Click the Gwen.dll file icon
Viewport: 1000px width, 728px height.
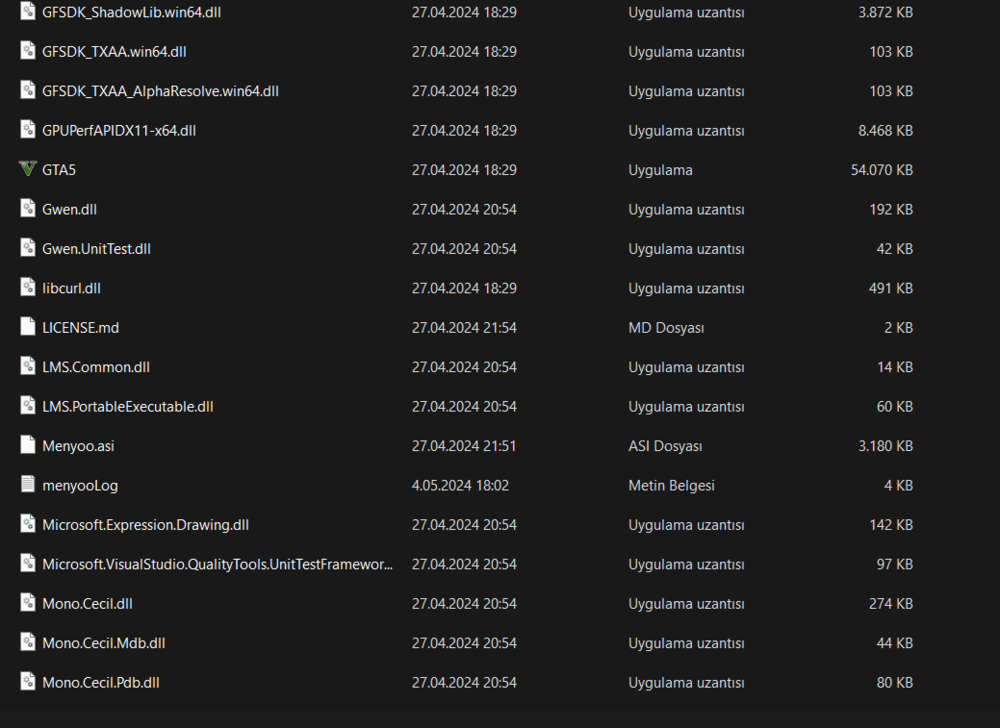(27, 209)
